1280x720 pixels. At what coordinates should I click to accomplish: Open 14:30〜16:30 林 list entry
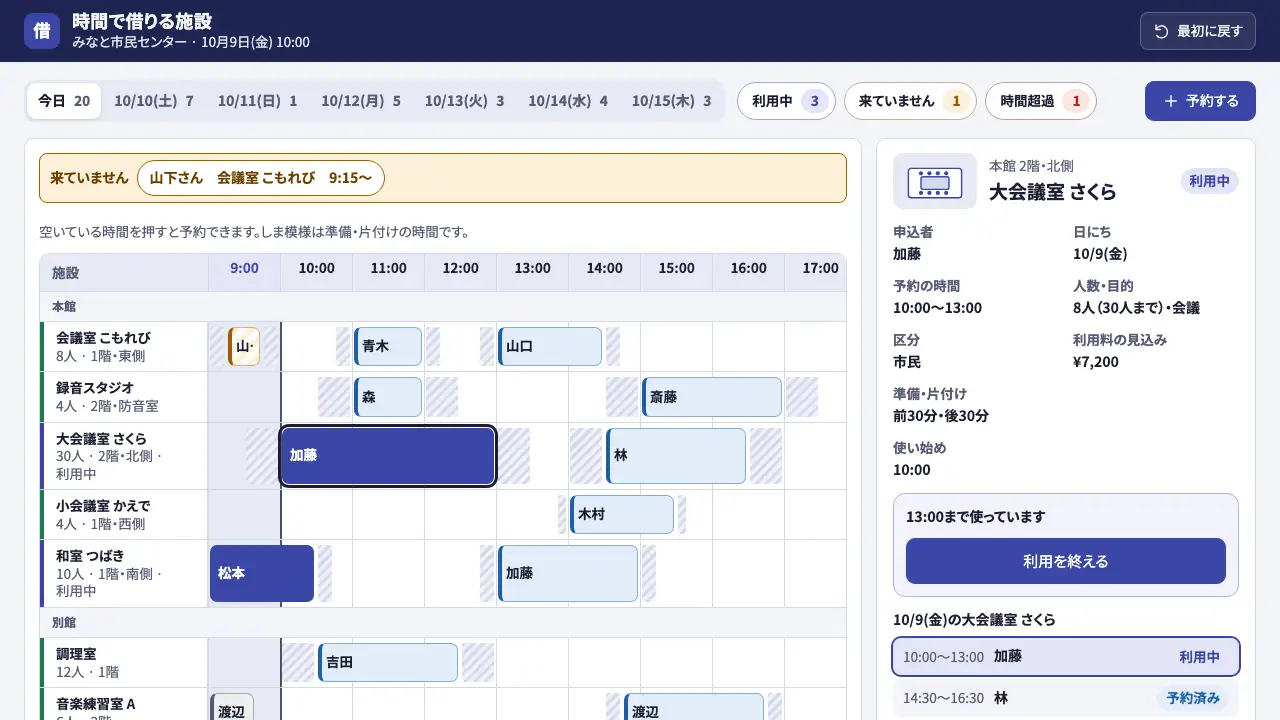(1066, 698)
